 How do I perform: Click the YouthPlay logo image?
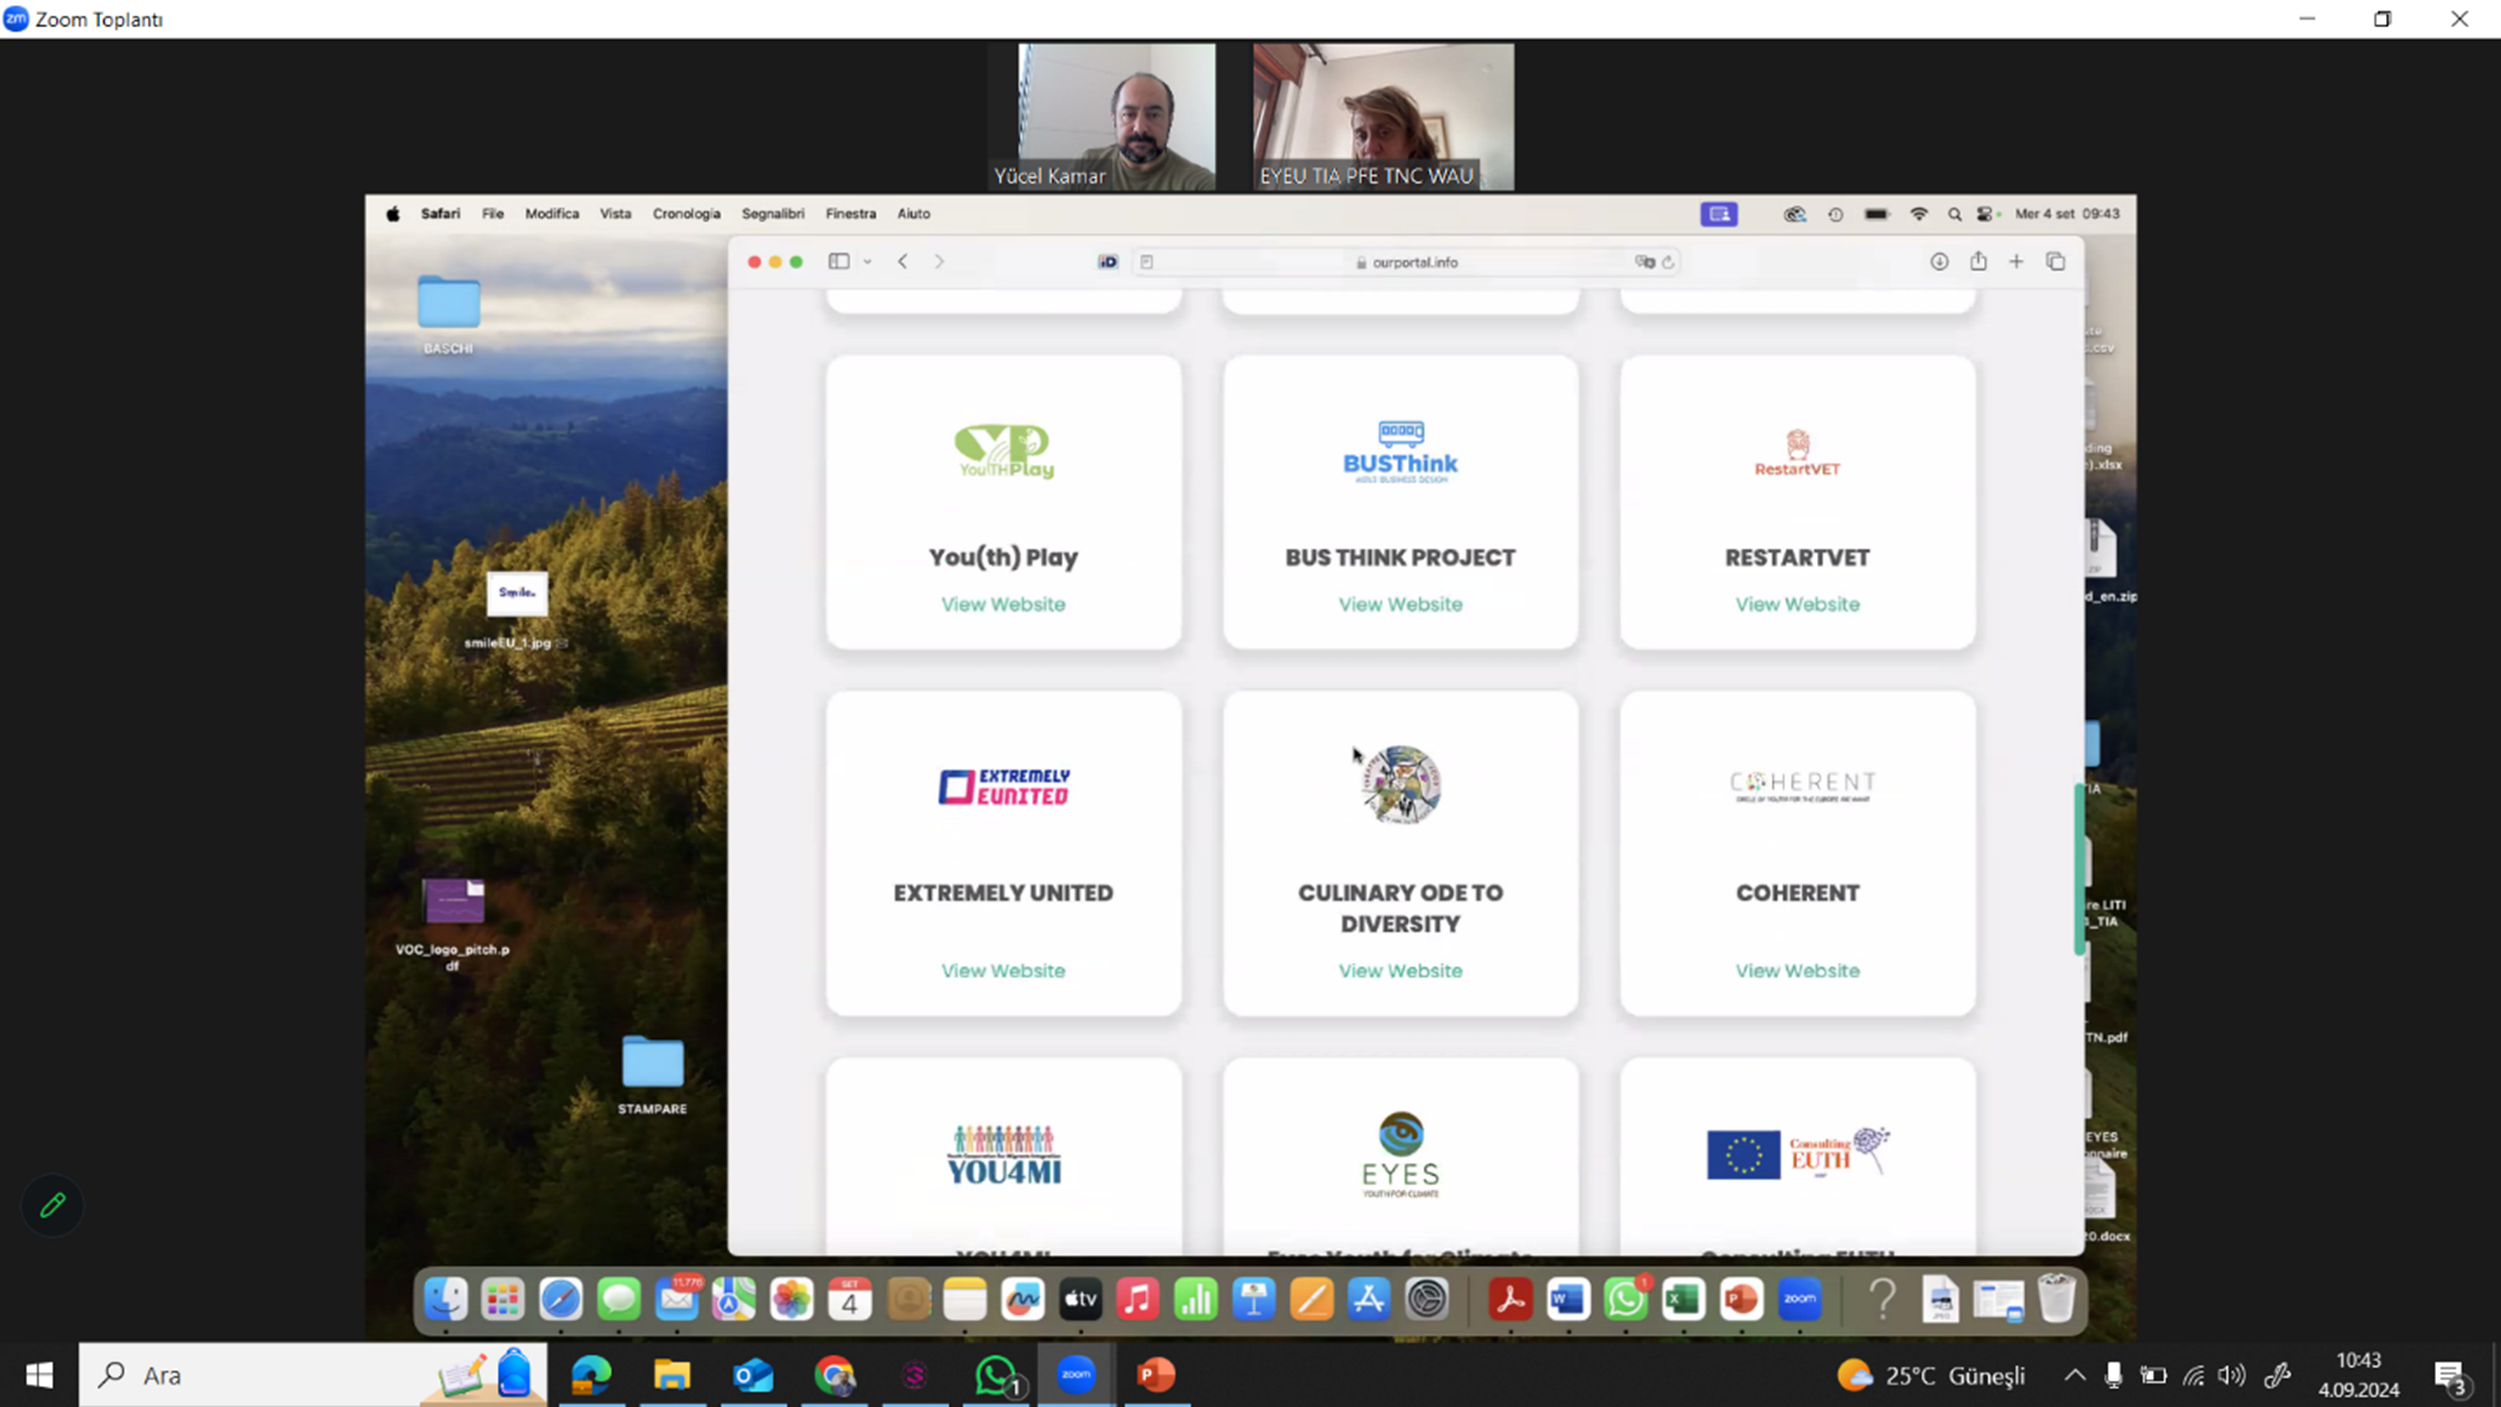tap(1003, 451)
